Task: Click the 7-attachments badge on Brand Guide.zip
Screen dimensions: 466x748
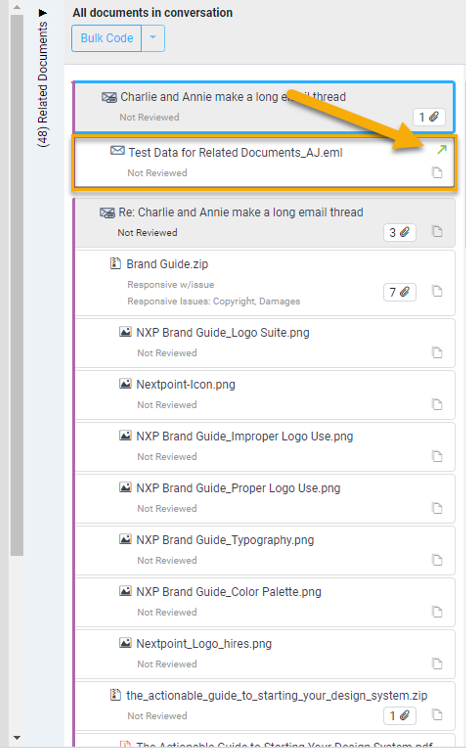Action: (x=400, y=292)
